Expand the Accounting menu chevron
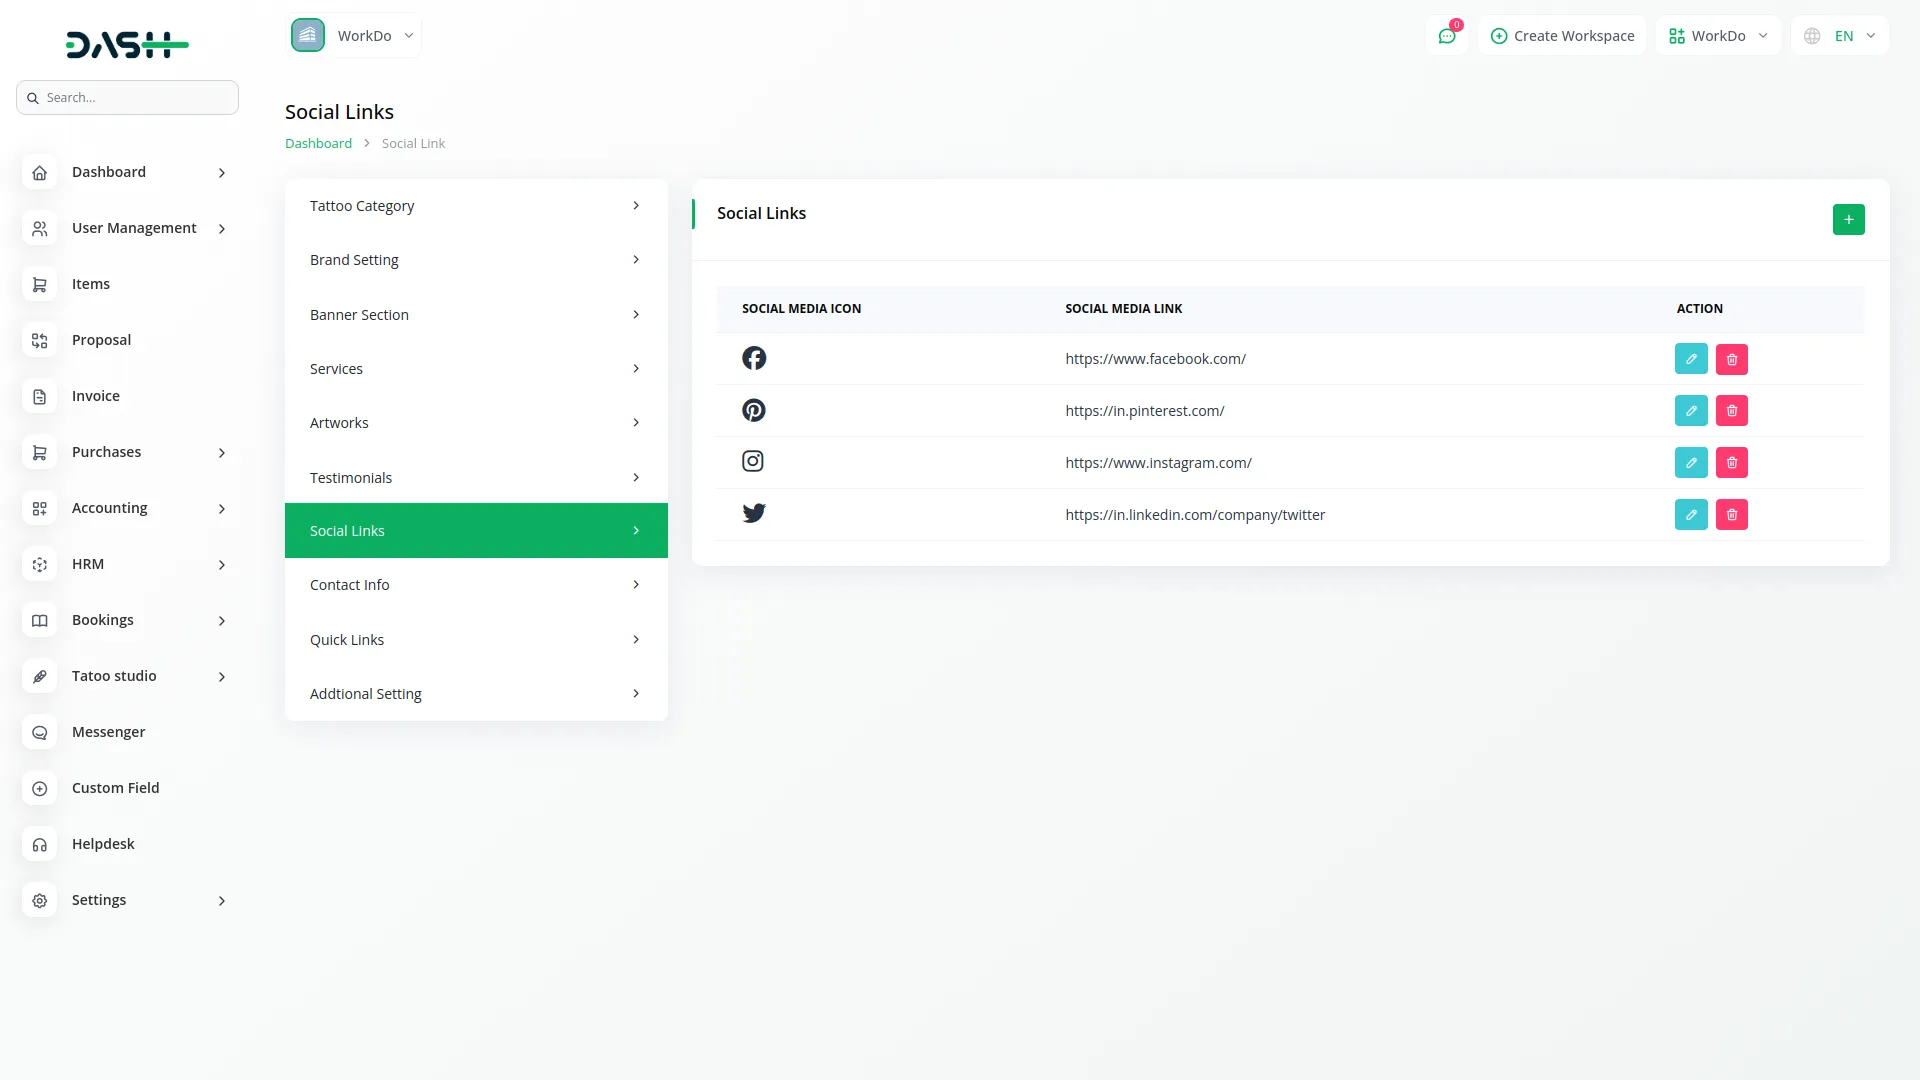The image size is (1920, 1080). [x=222, y=509]
